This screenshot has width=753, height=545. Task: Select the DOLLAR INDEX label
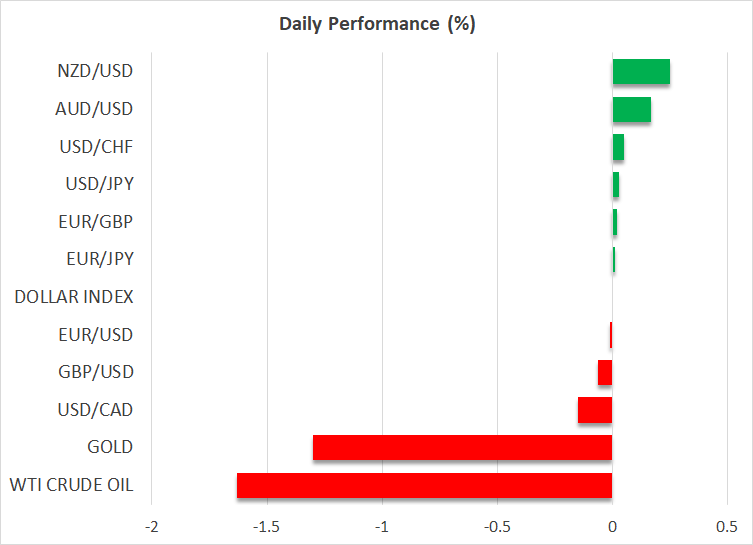(74, 297)
